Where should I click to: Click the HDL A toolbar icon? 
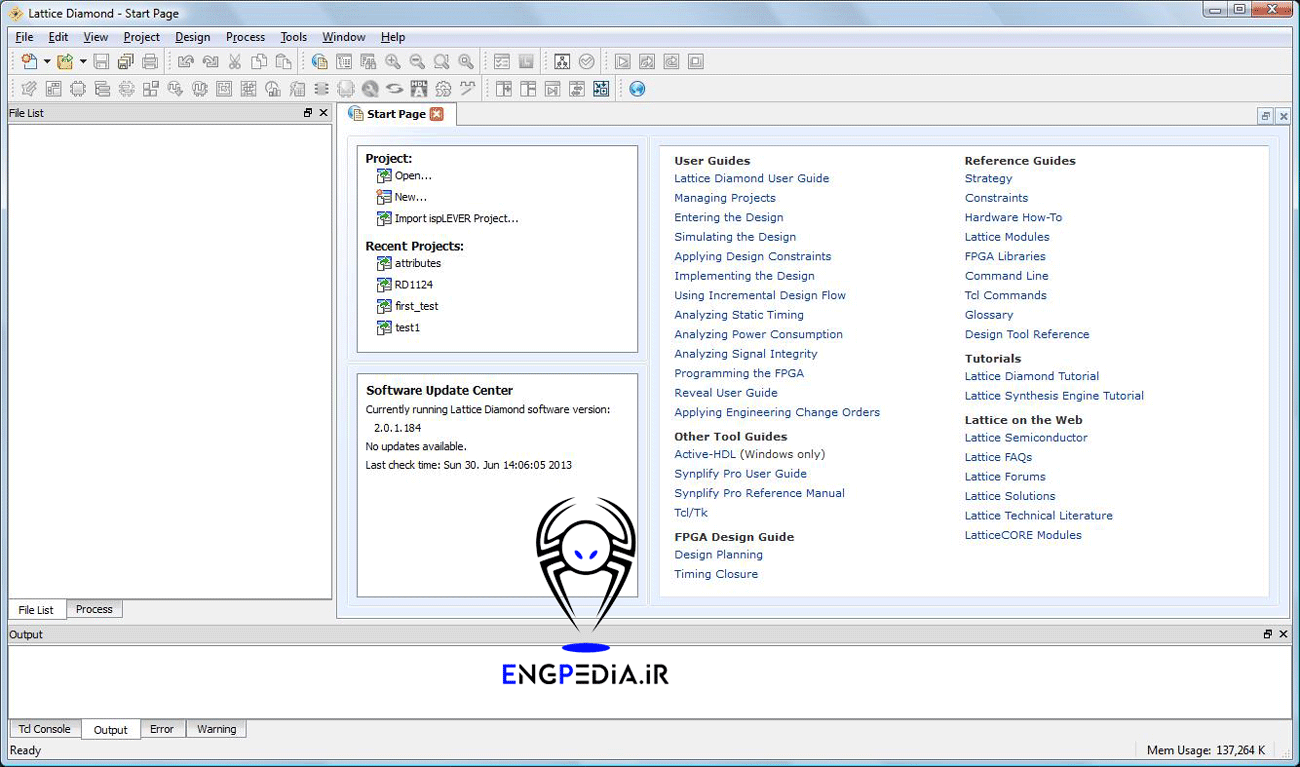tap(419, 89)
